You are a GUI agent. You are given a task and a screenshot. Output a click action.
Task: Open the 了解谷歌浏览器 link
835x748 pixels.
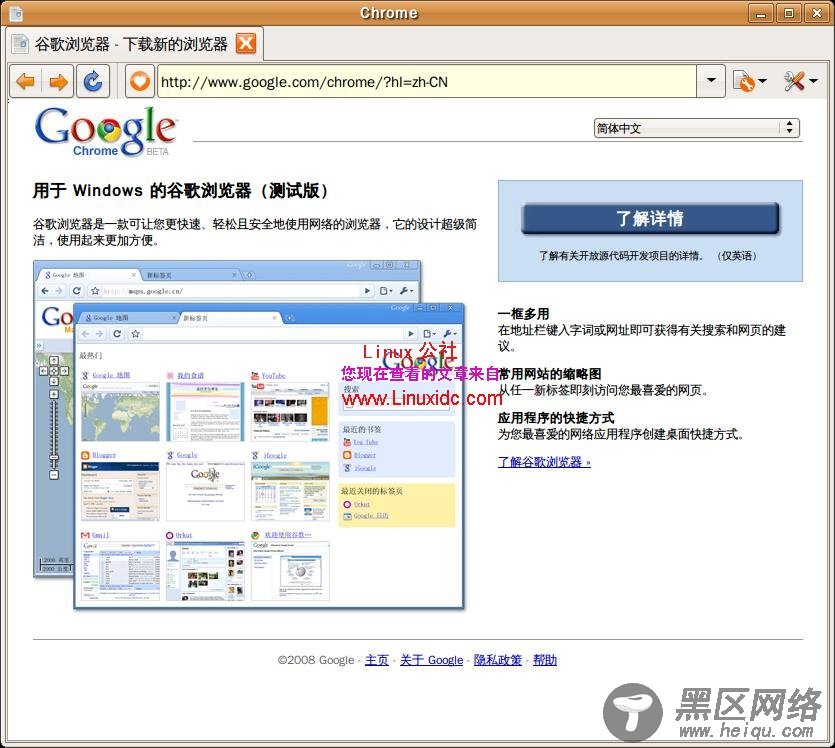[x=544, y=462]
